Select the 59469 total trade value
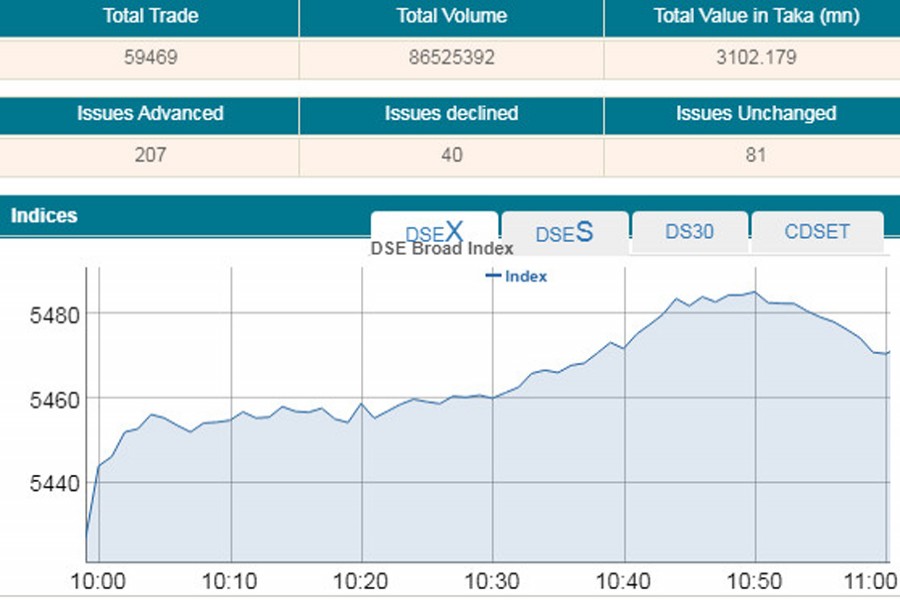 (149, 58)
